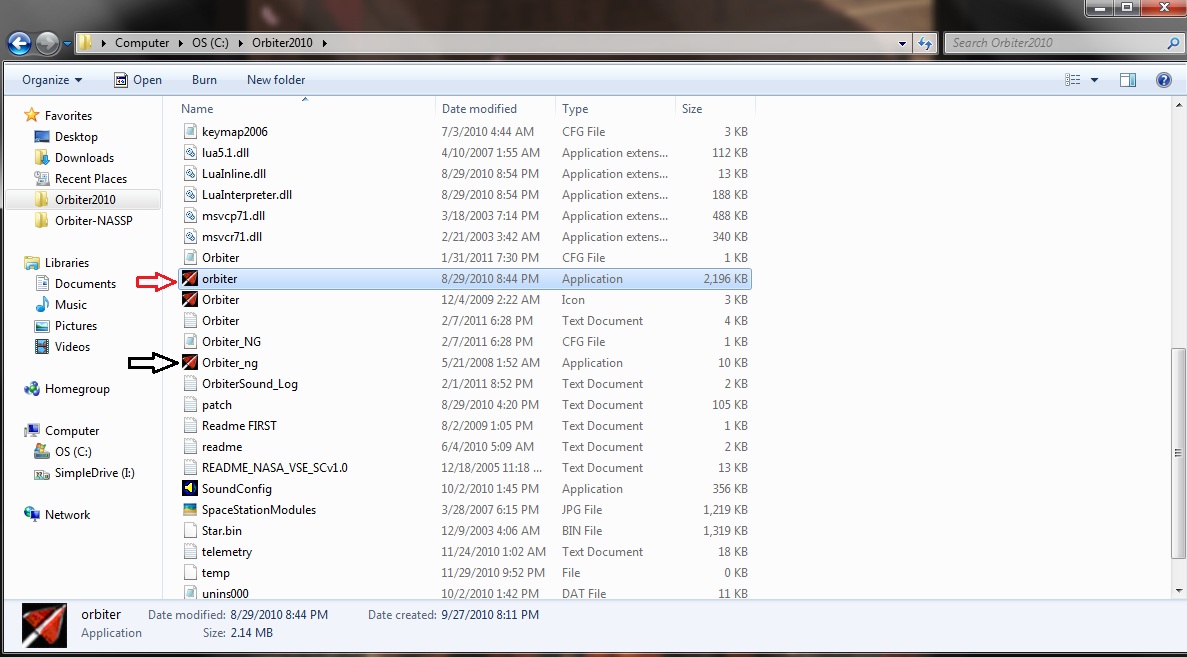The image size is (1187, 657).
Task: Select the Orbiter_ng application icon
Action: pos(190,363)
